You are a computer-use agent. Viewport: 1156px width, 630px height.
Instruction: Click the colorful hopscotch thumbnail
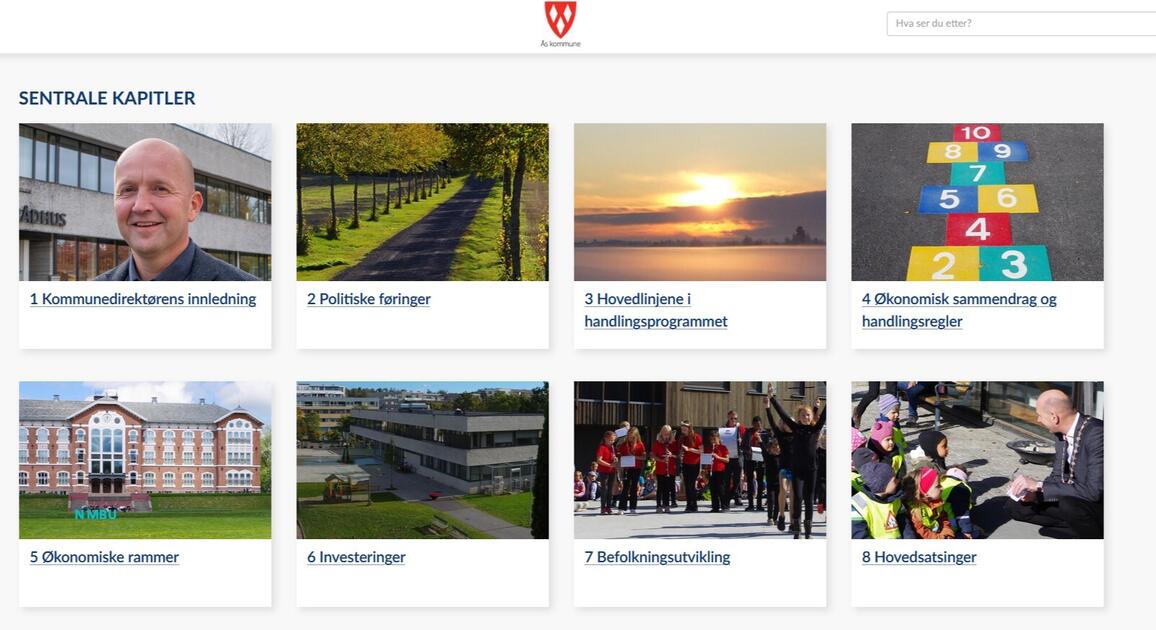click(x=978, y=202)
